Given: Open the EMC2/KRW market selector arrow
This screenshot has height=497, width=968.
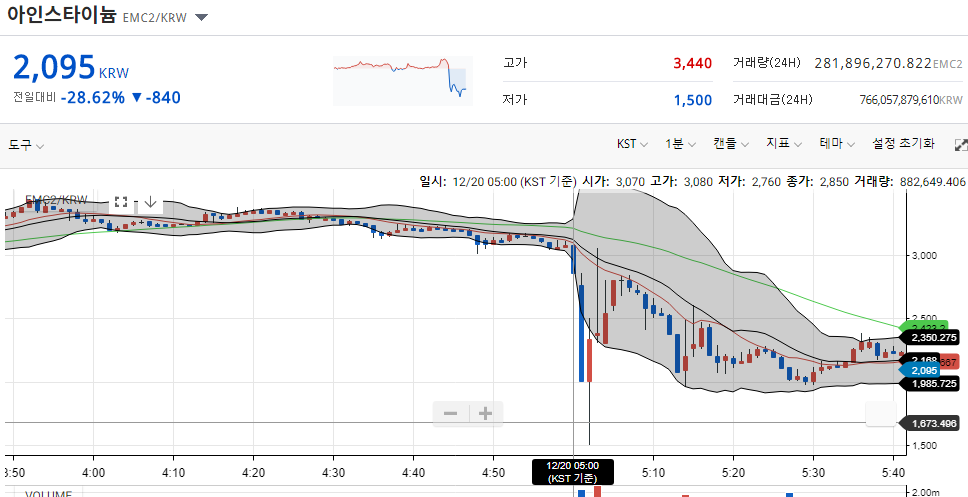Looking at the screenshot, I should 201,17.
